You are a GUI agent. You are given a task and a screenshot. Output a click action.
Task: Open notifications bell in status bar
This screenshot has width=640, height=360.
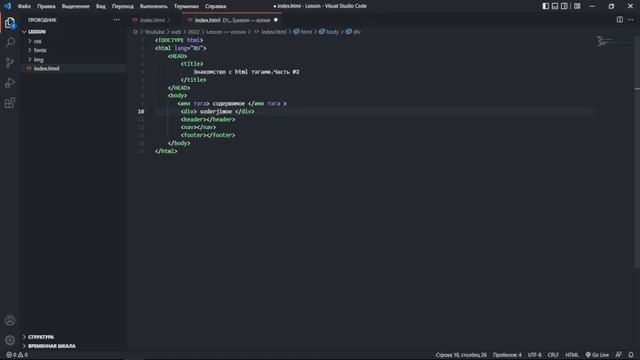[x=631, y=355]
